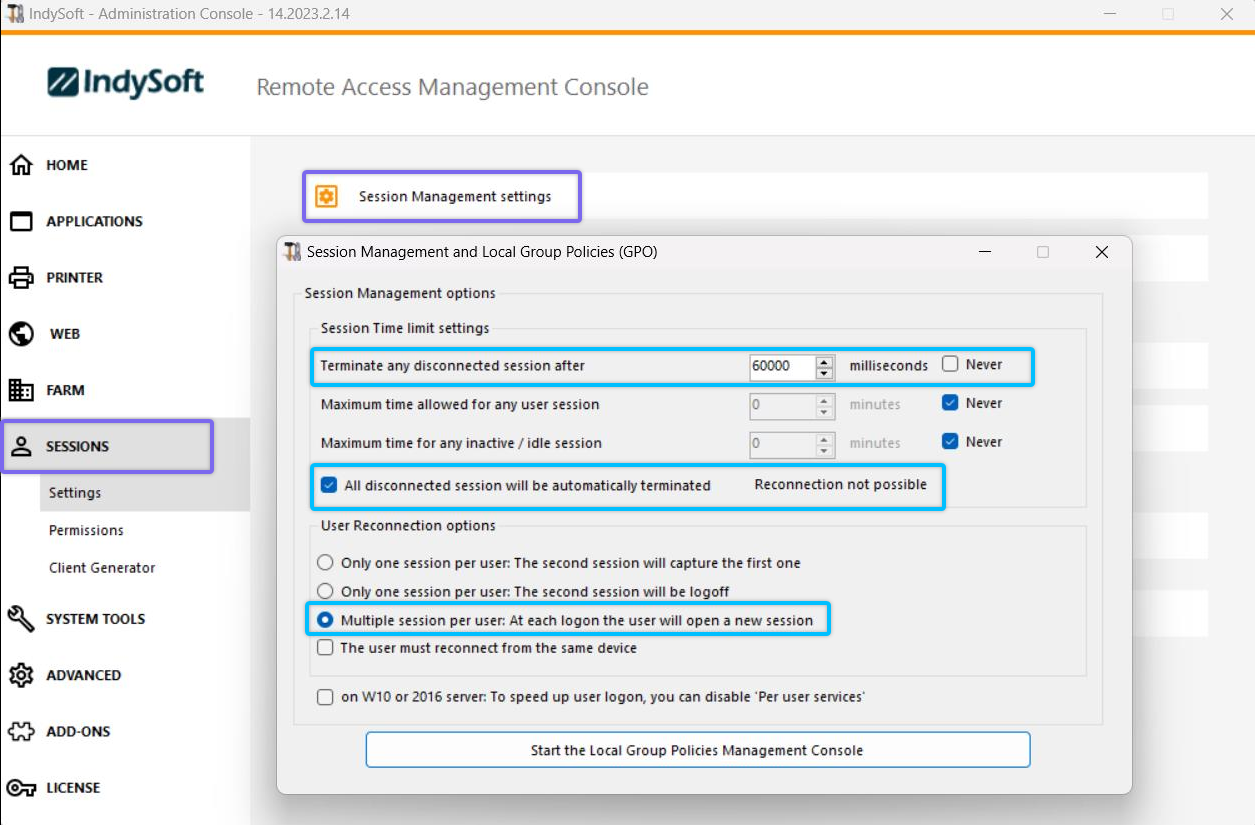Open Client Generator under Sessions
Viewport: 1255px width, 825px height.
pos(102,568)
